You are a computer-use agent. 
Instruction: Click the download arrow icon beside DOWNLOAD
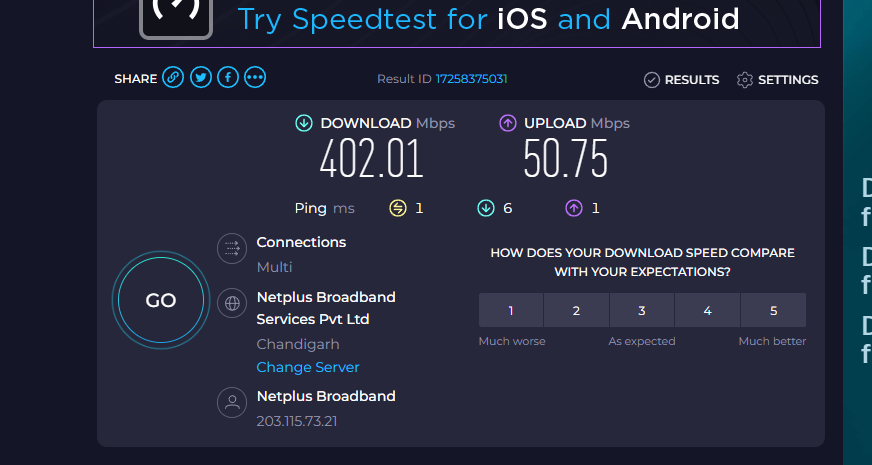[x=304, y=123]
